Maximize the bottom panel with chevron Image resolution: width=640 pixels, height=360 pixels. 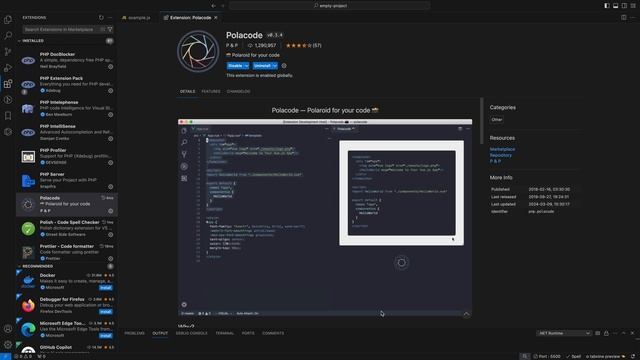[624, 333]
